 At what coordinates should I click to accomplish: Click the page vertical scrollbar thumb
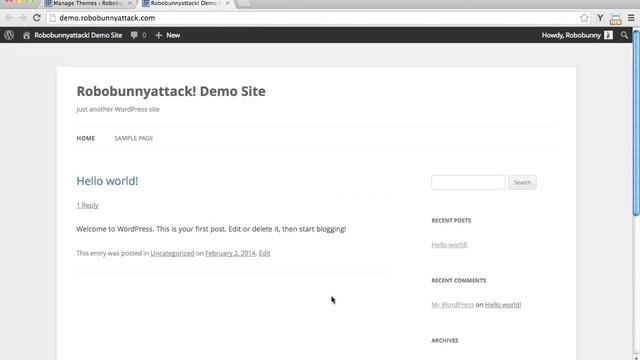(x=636, y=122)
